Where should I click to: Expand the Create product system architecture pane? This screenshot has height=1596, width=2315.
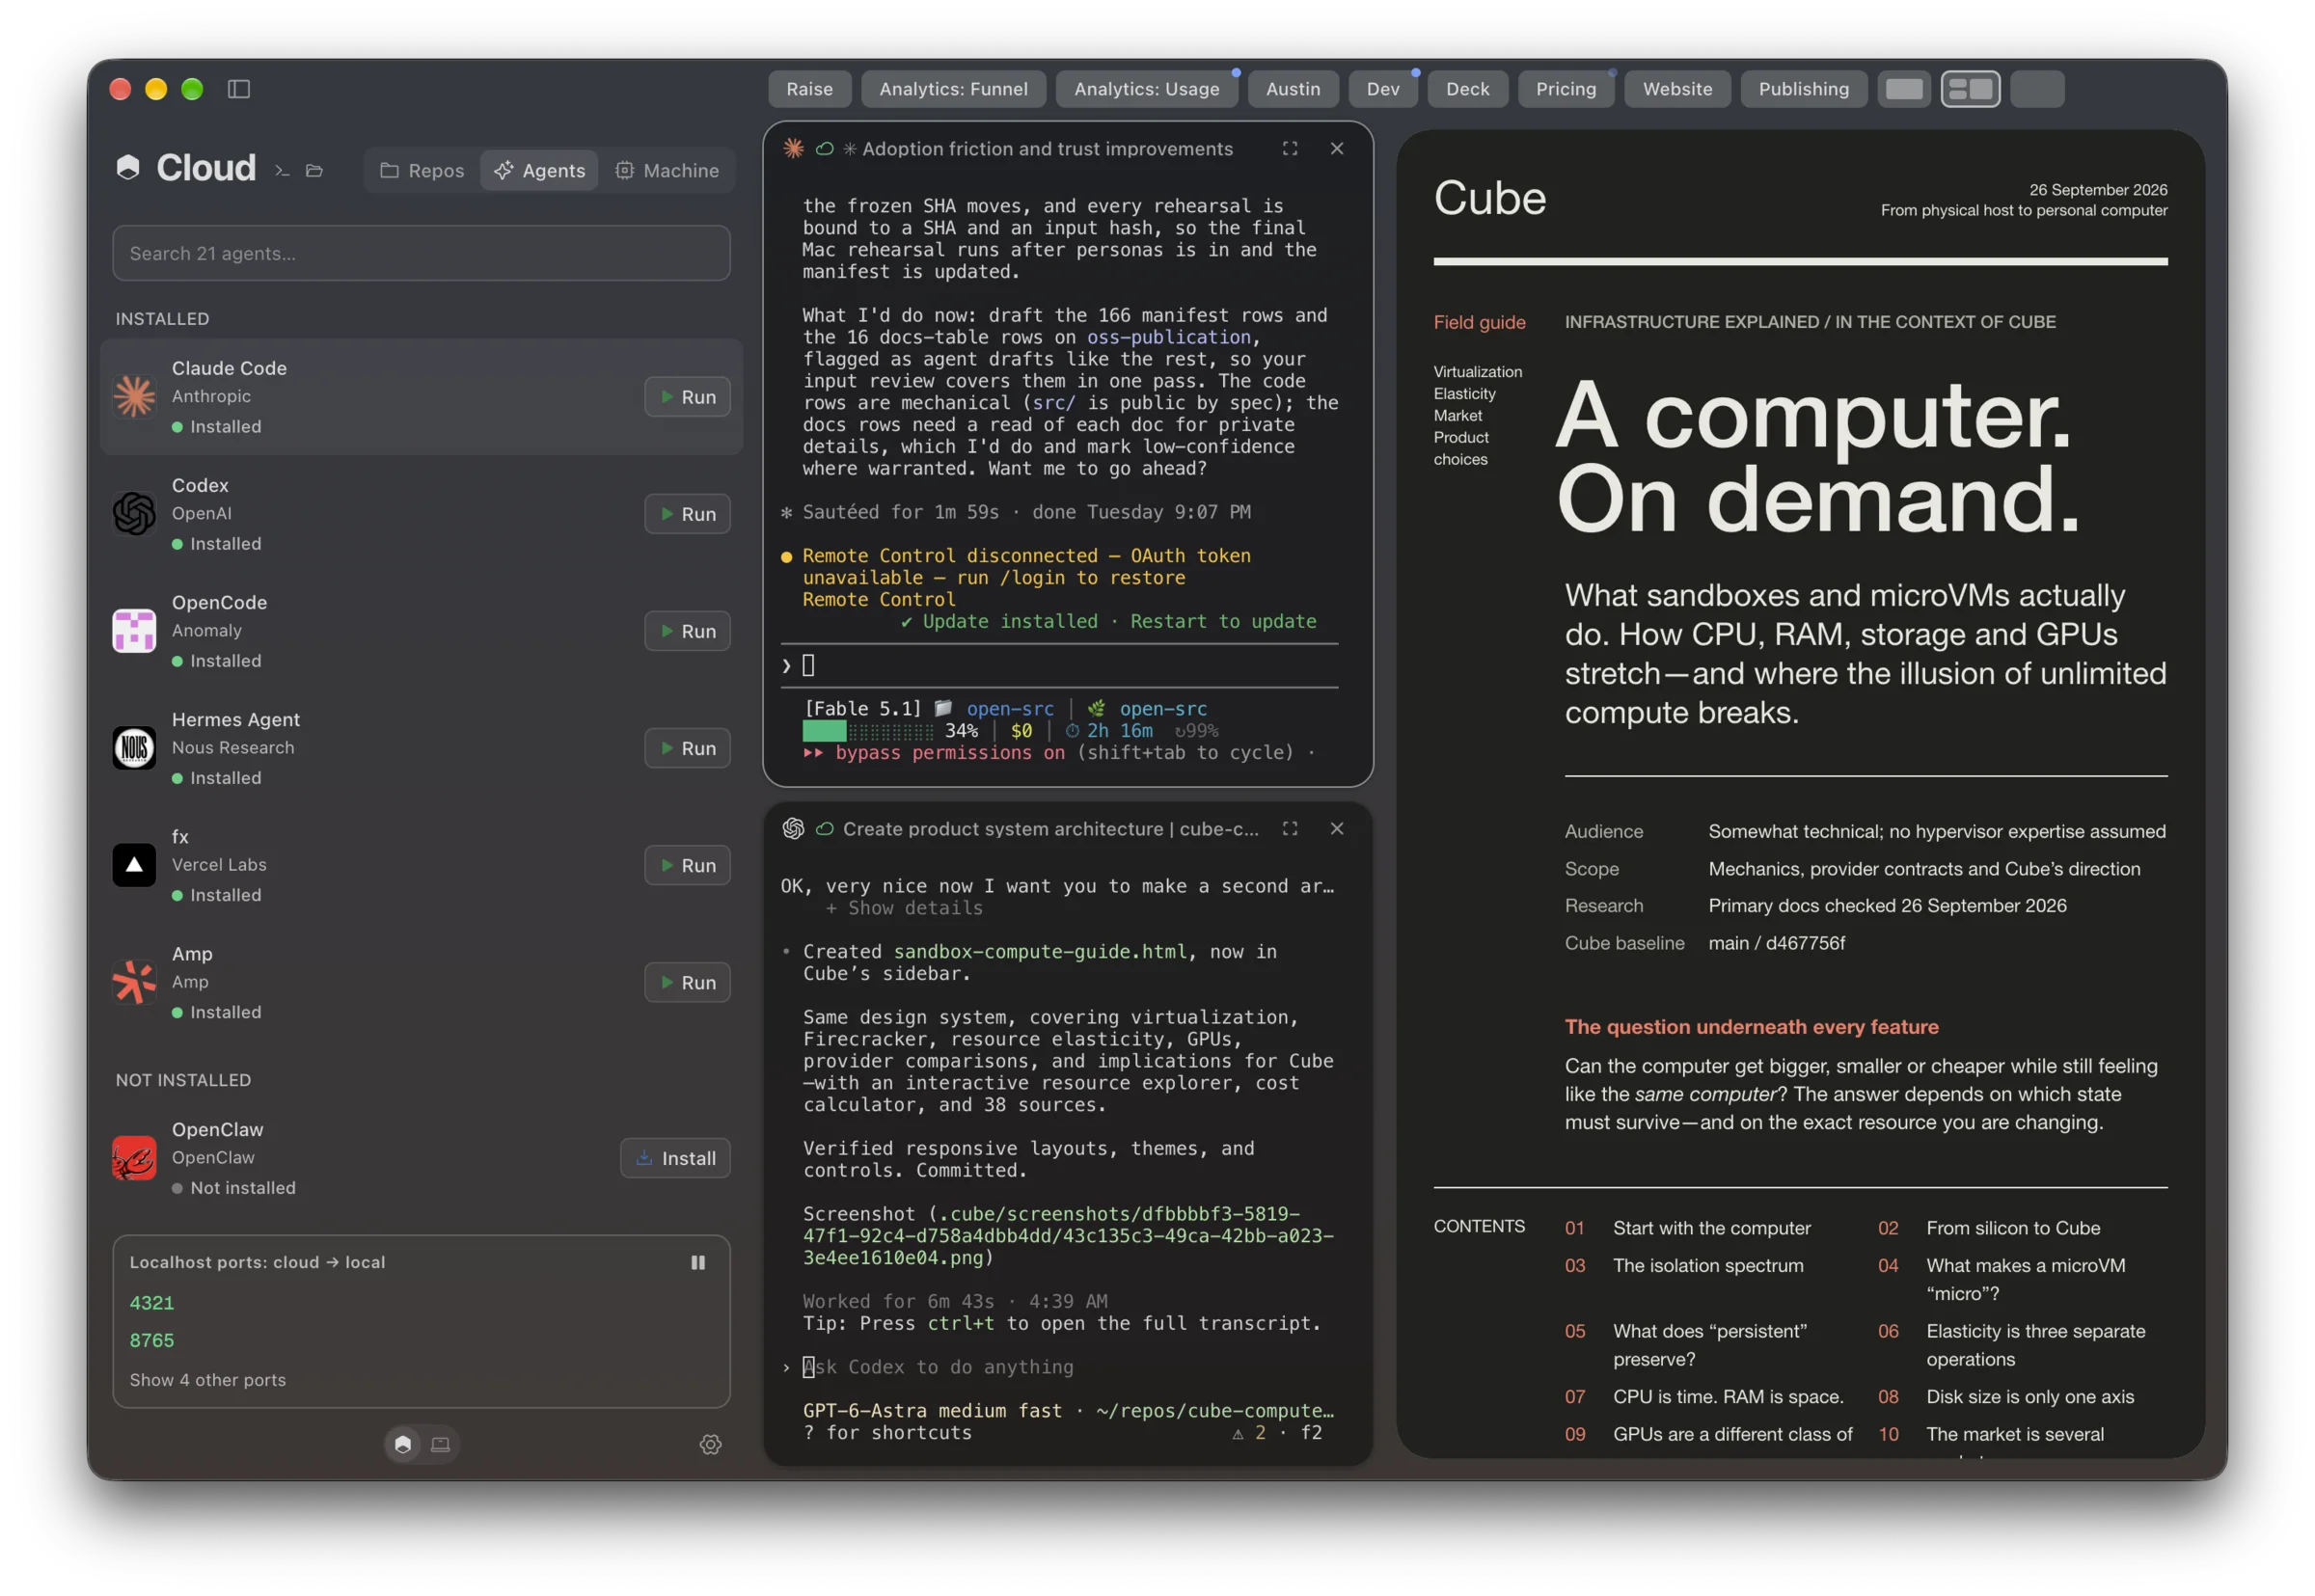click(1290, 828)
